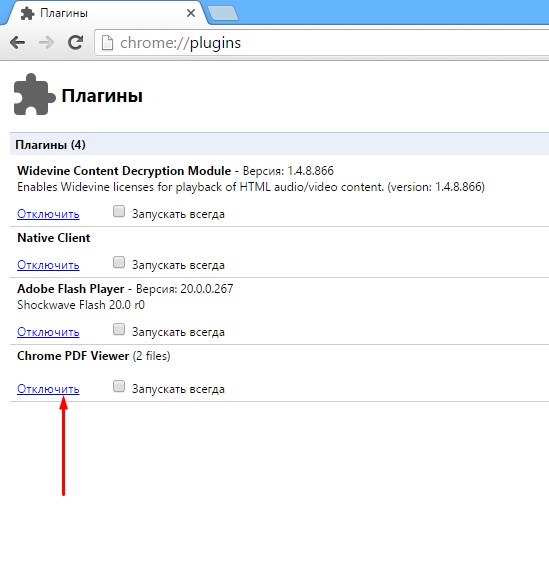
Task: Disable Native Client via its Отключить link
Action: coord(48,265)
